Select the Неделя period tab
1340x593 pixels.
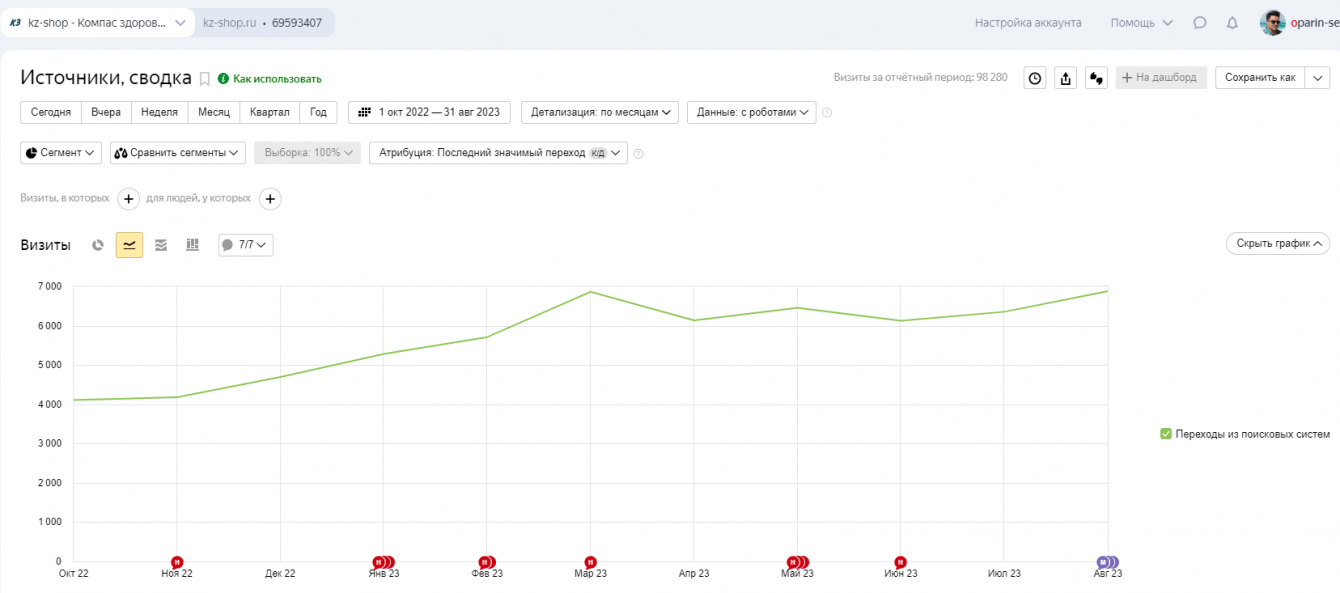[x=159, y=113]
